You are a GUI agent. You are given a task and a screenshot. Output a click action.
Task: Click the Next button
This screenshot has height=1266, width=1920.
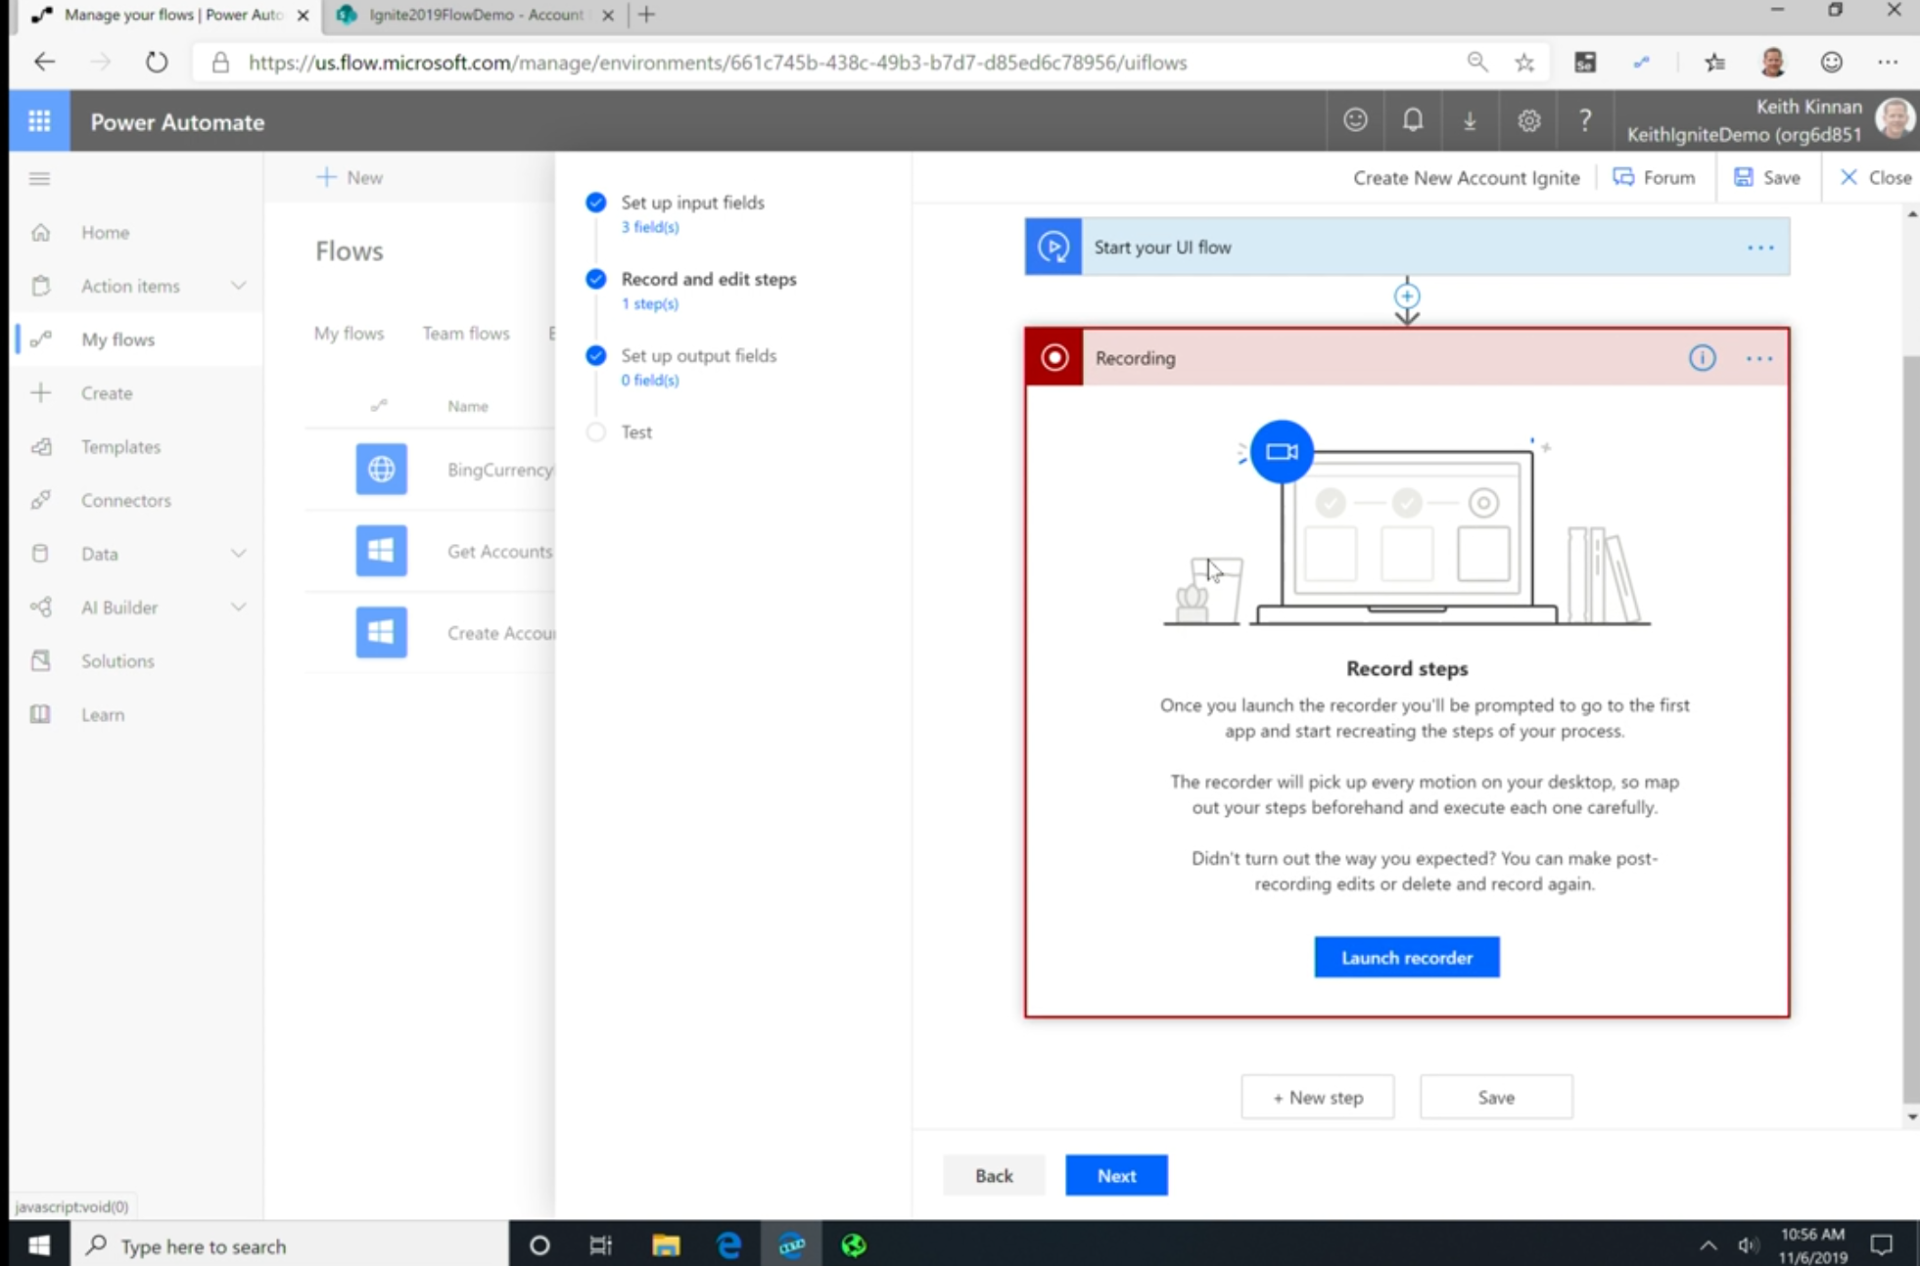(x=1116, y=1175)
